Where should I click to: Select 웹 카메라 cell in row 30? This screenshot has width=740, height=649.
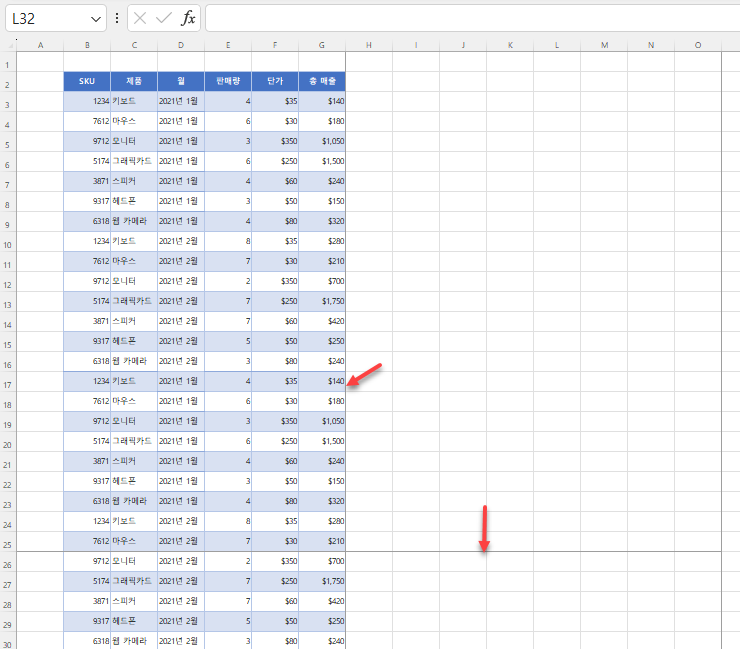tap(134, 641)
